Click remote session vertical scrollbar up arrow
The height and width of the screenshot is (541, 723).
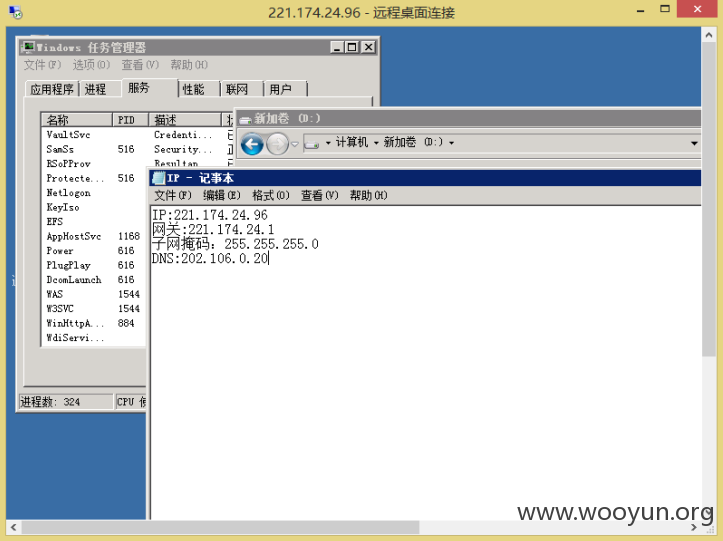709,35
